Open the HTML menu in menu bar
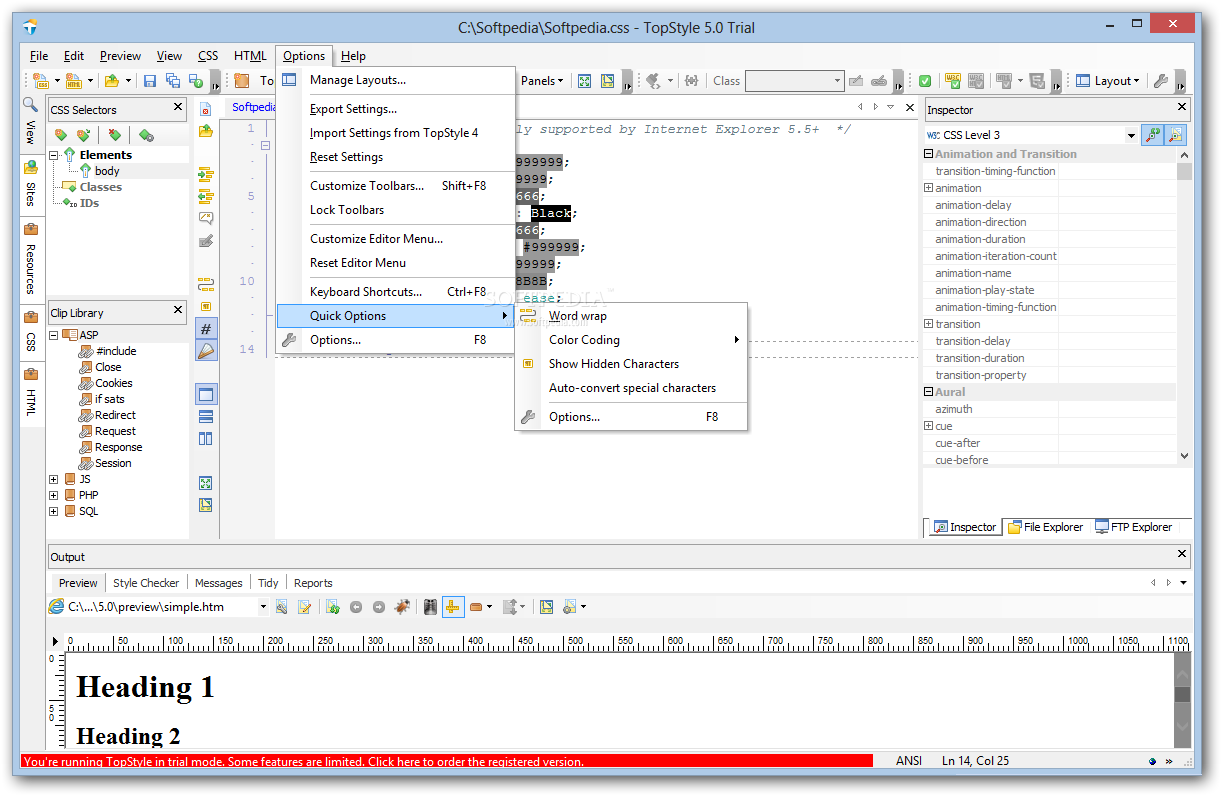The height and width of the screenshot is (796, 1222). coord(250,56)
